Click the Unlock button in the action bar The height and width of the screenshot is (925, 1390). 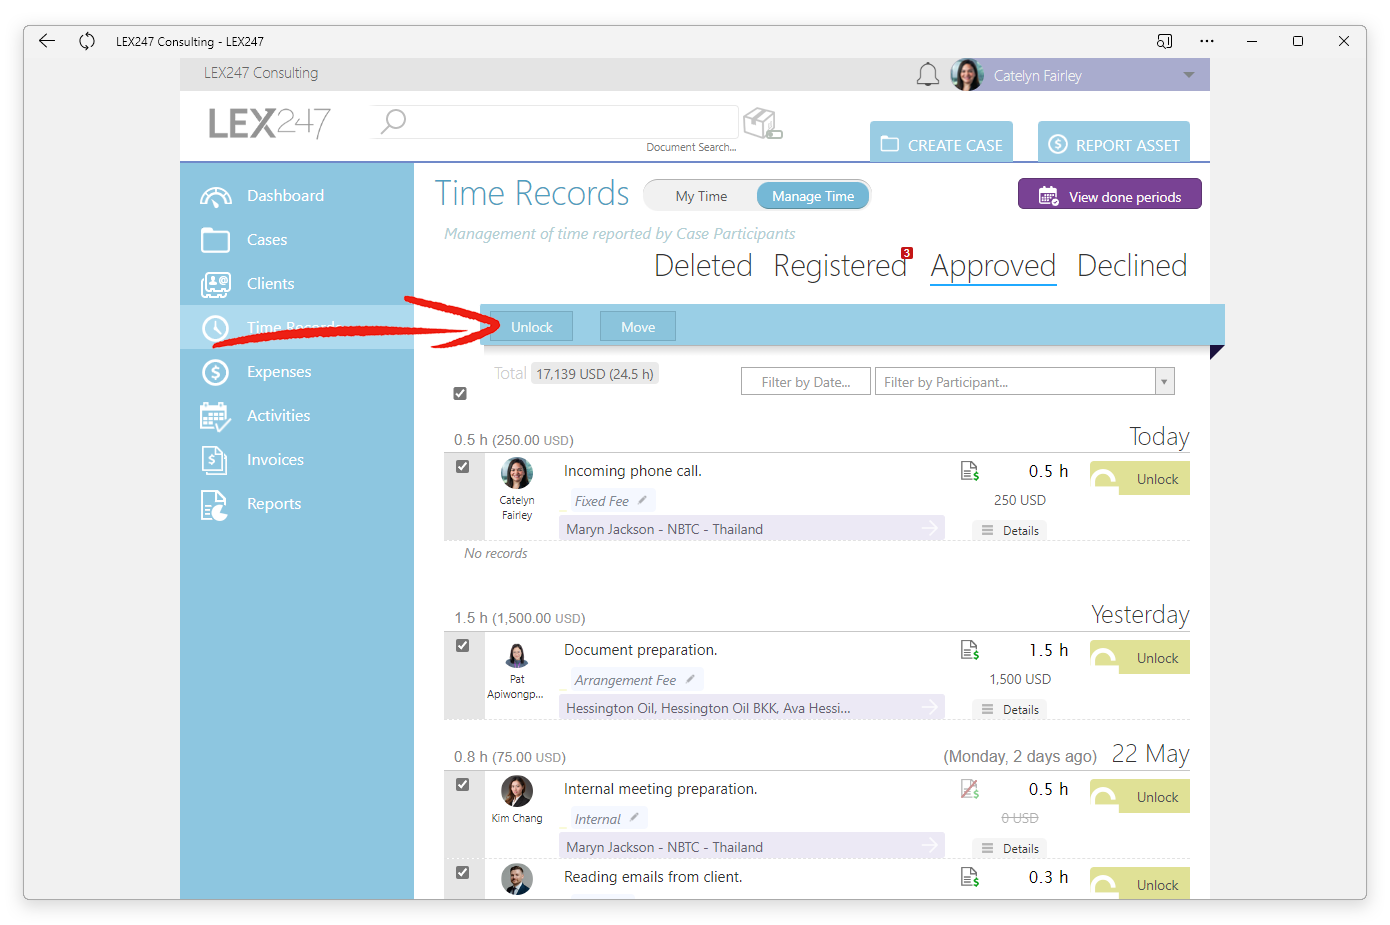point(531,327)
